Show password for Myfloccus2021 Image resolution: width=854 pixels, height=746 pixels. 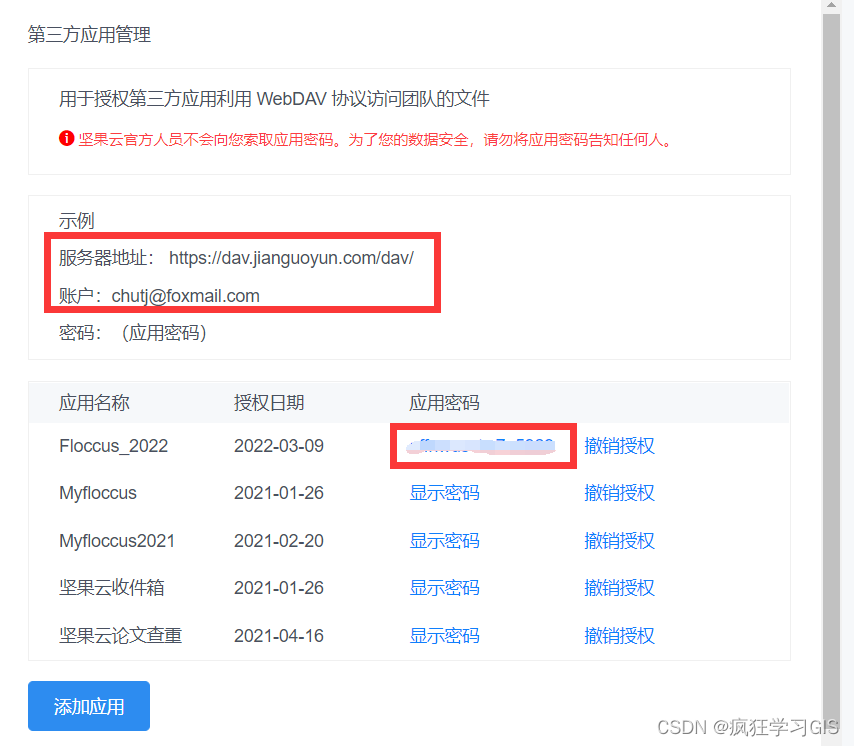point(444,541)
